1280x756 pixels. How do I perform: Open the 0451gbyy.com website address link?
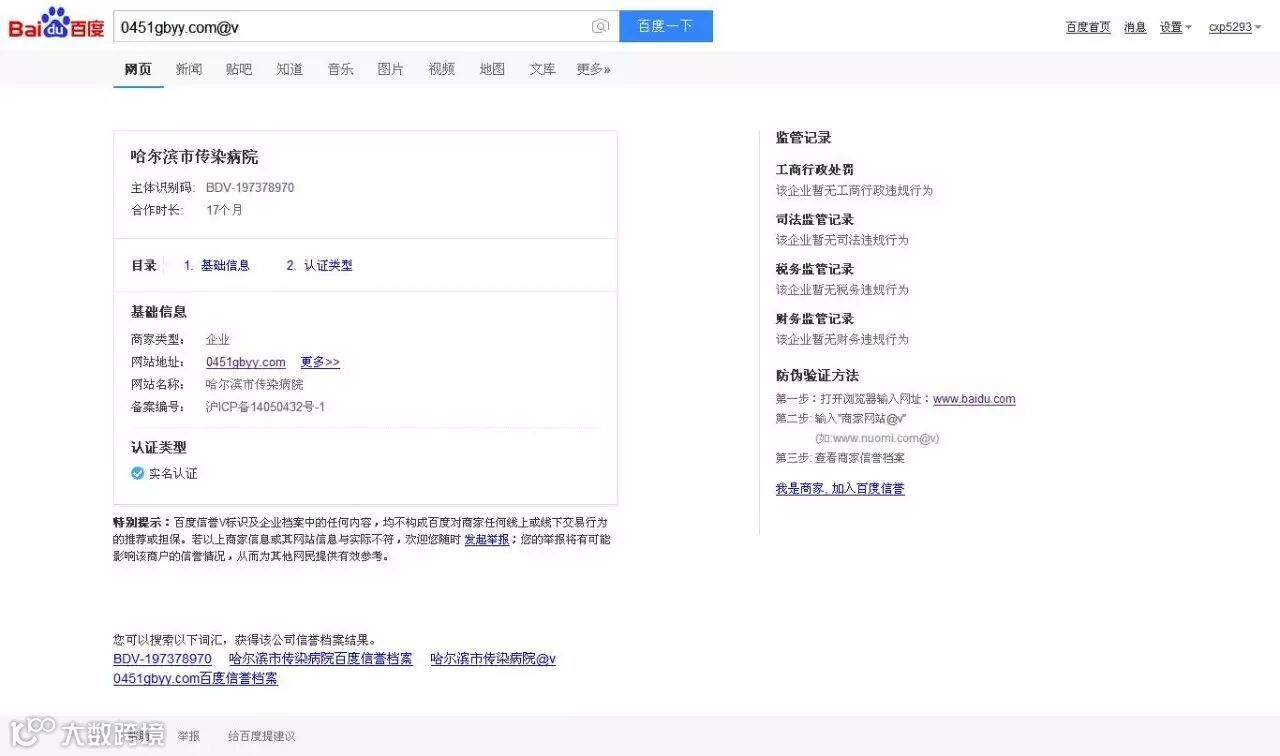[x=246, y=362]
